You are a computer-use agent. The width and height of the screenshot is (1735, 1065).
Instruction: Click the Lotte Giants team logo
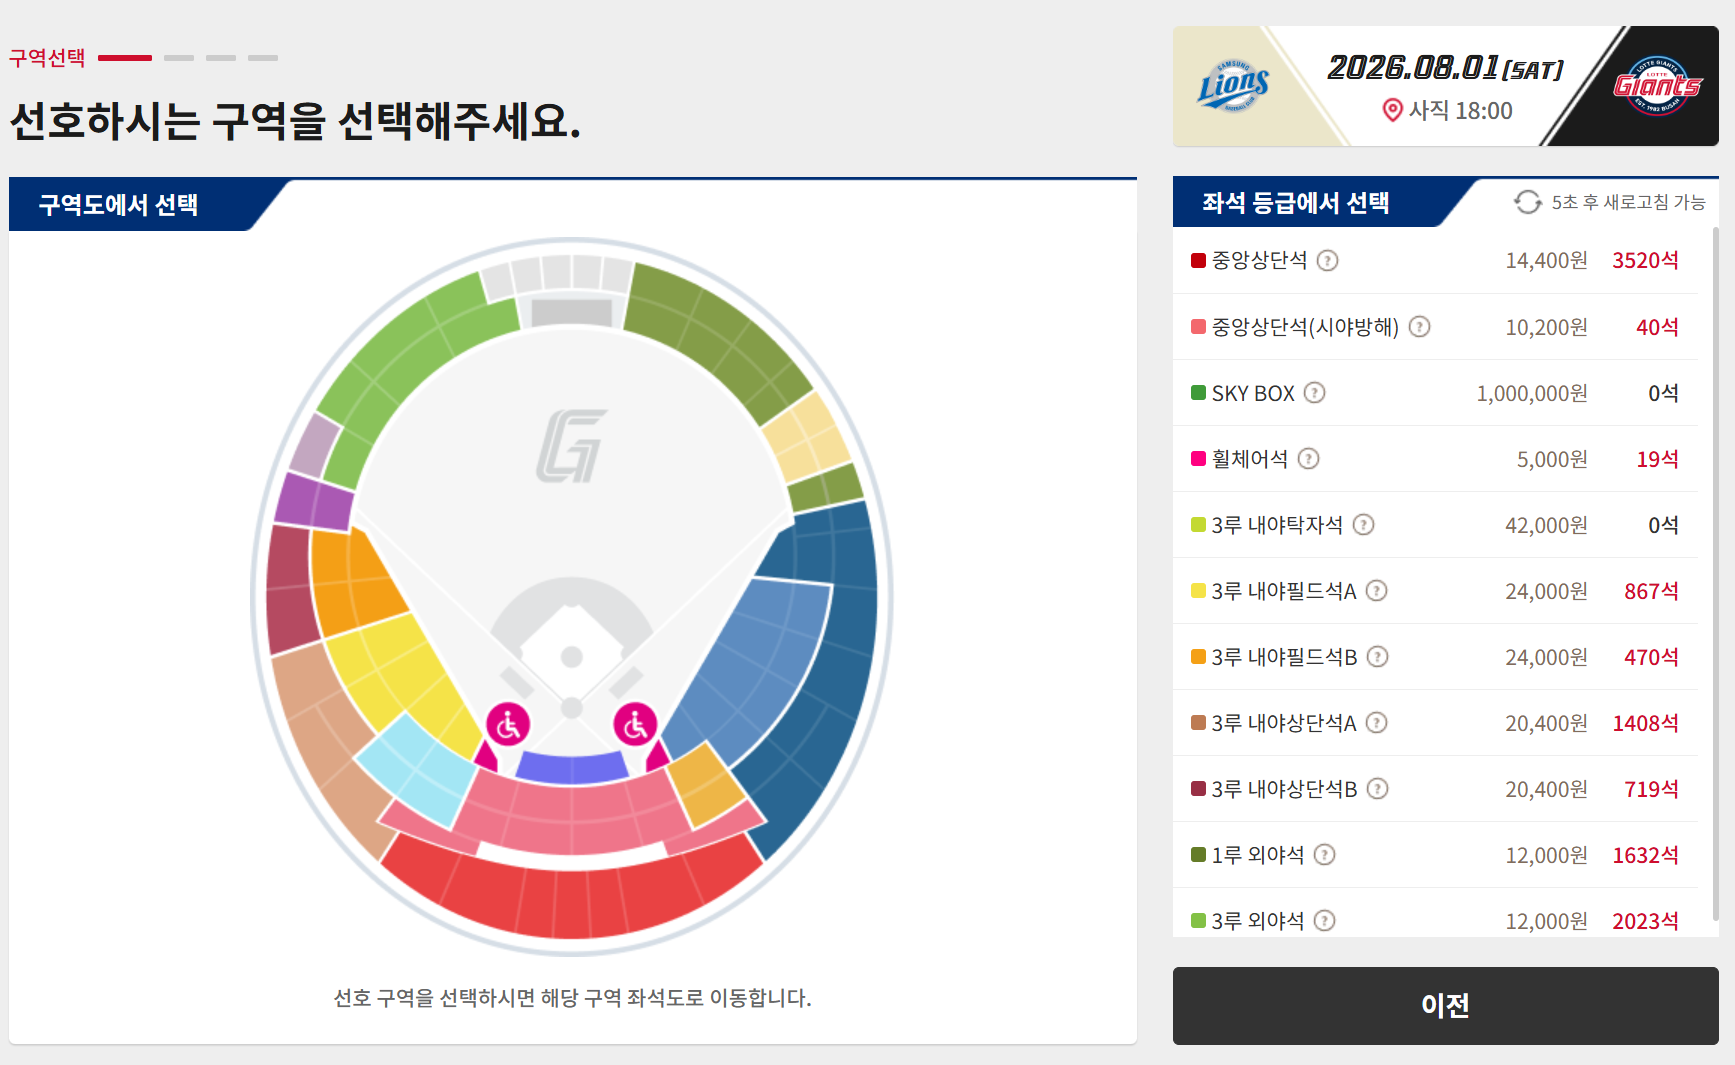pyautogui.click(x=1657, y=86)
